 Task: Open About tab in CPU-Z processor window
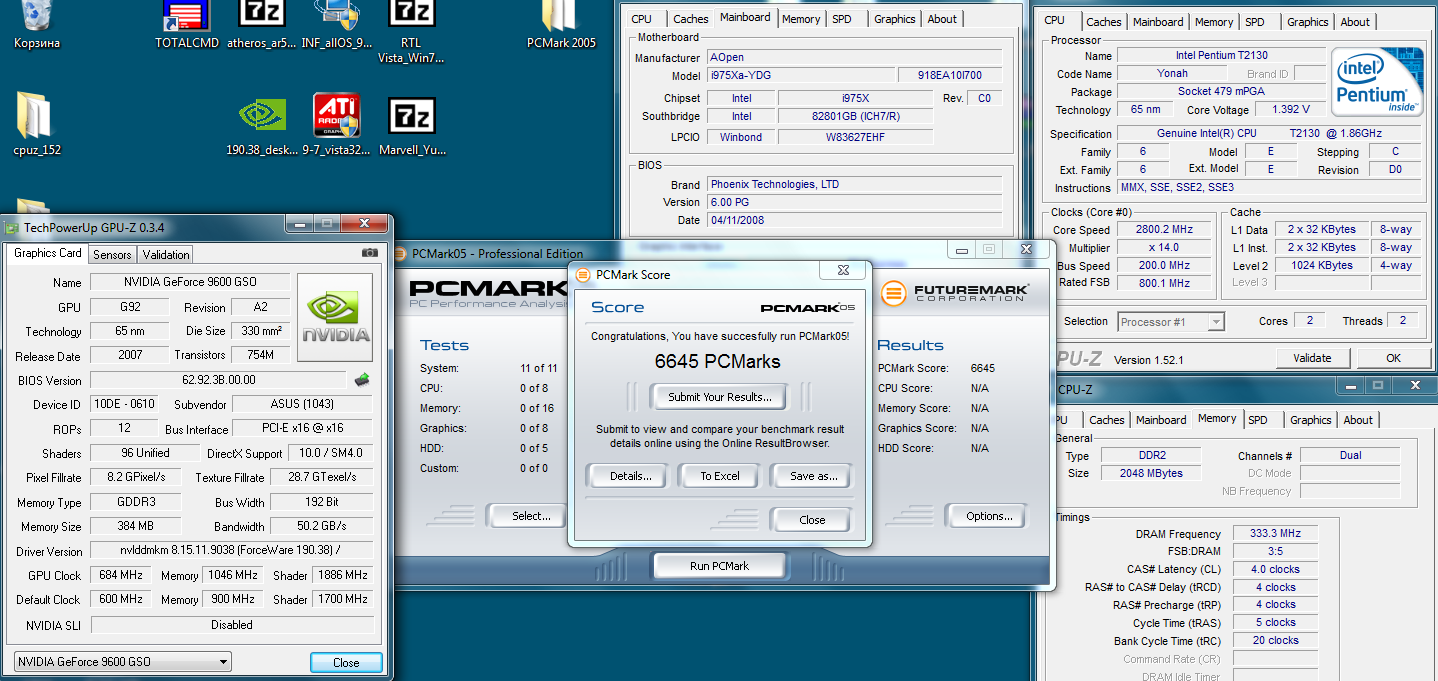click(x=1355, y=22)
